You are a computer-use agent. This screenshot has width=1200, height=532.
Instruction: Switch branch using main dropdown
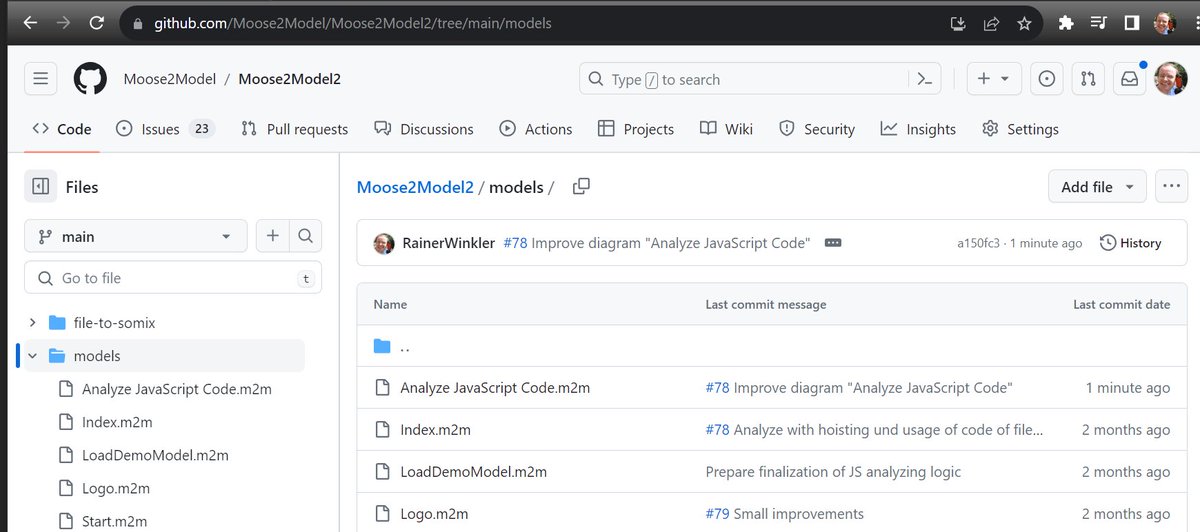click(135, 237)
